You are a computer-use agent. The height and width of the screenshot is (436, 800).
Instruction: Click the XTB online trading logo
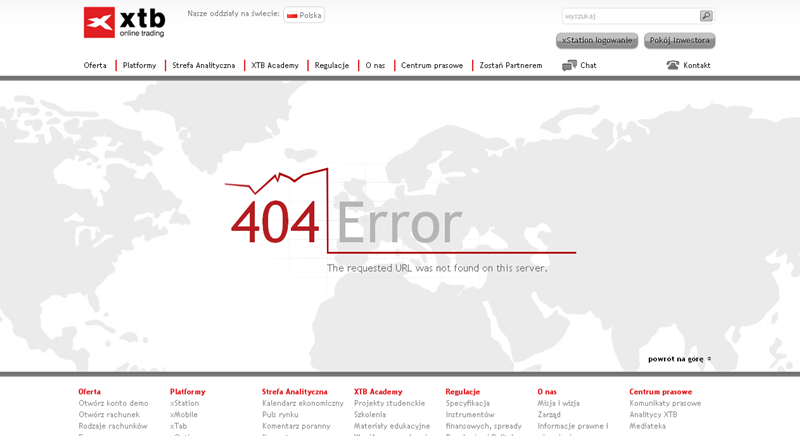point(124,22)
